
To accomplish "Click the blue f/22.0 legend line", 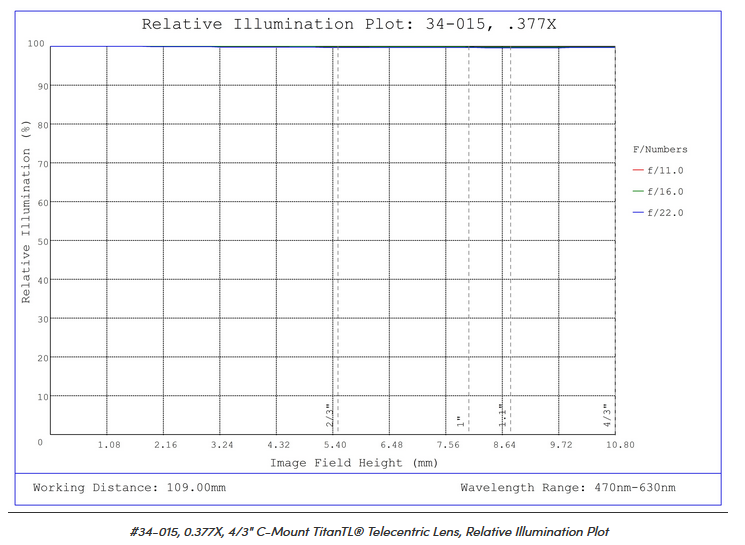I will [x=638, y=213].
